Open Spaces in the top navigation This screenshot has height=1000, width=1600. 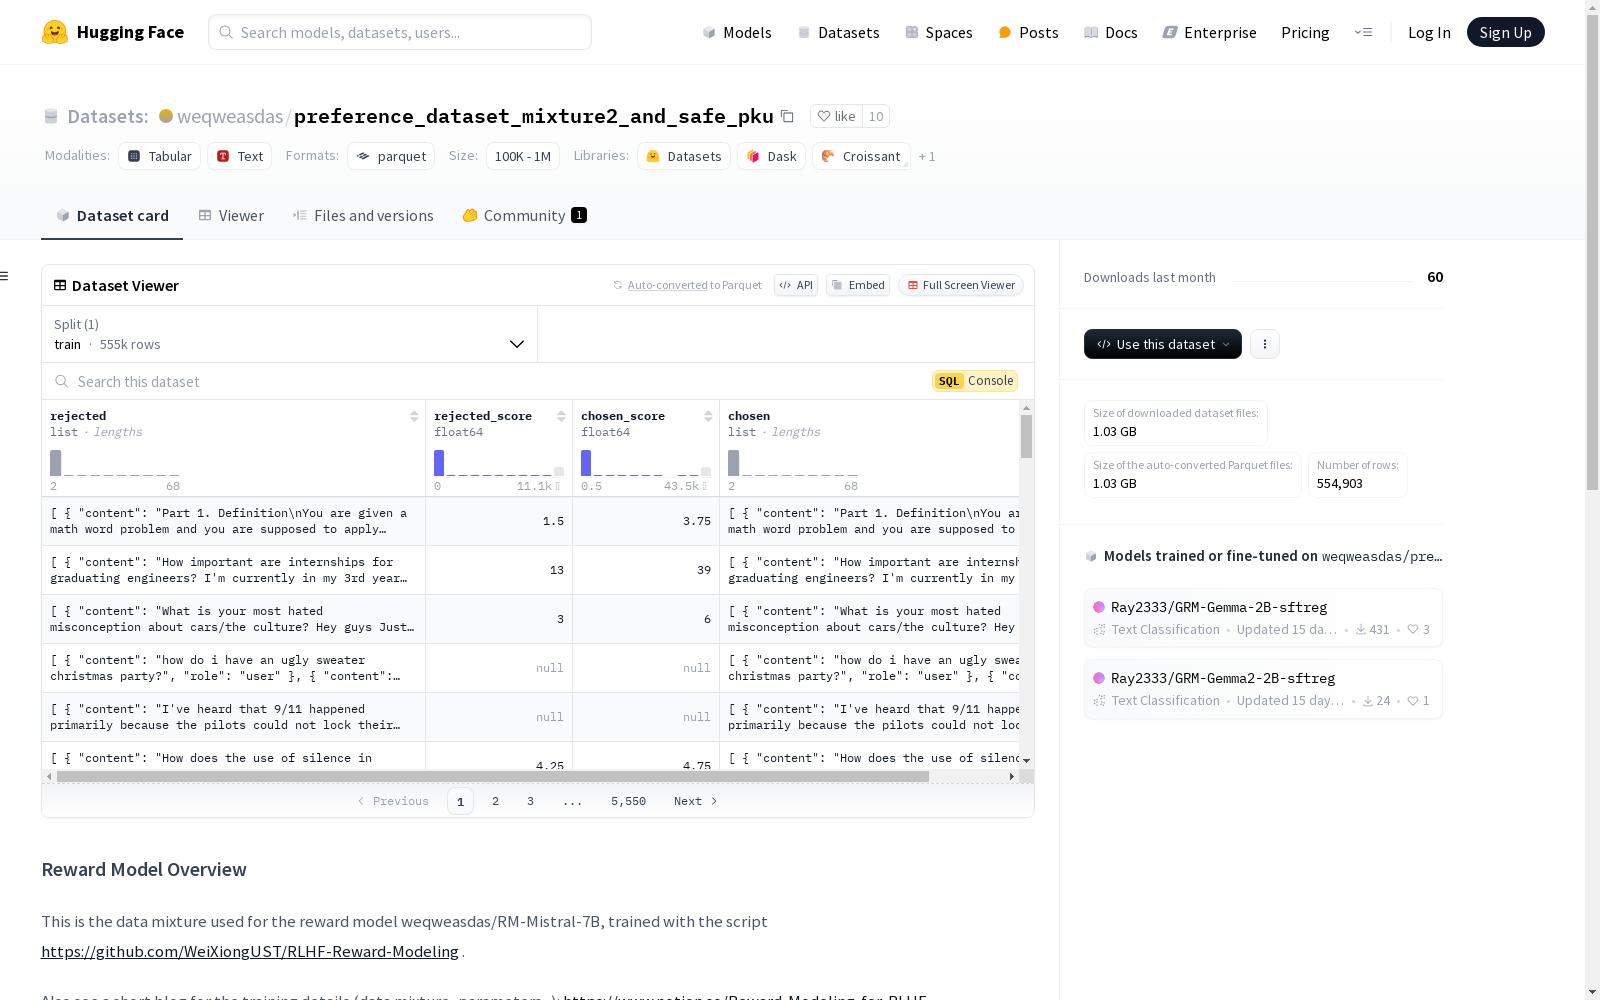click(938, 32)
